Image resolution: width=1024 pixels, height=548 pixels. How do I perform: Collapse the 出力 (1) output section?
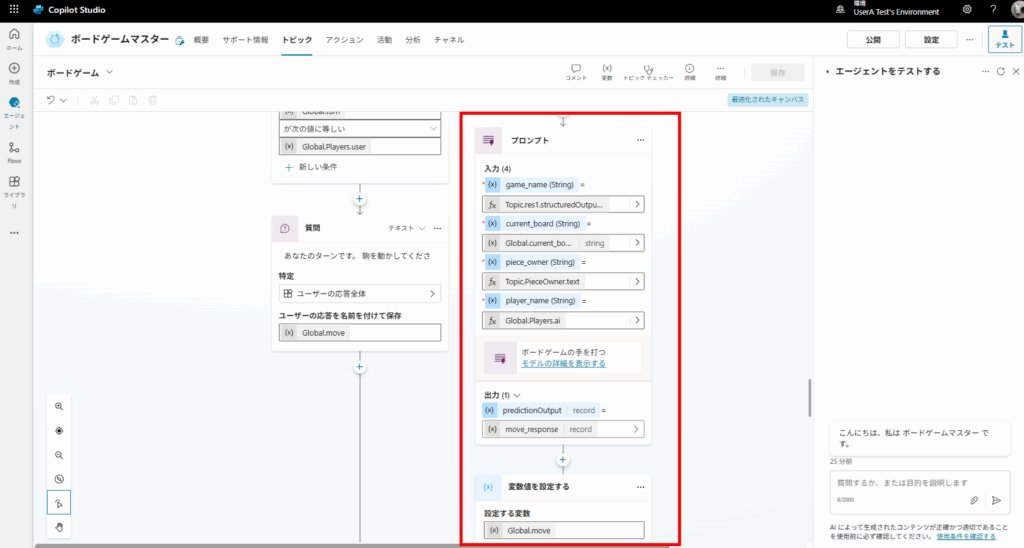click(517, 395)
